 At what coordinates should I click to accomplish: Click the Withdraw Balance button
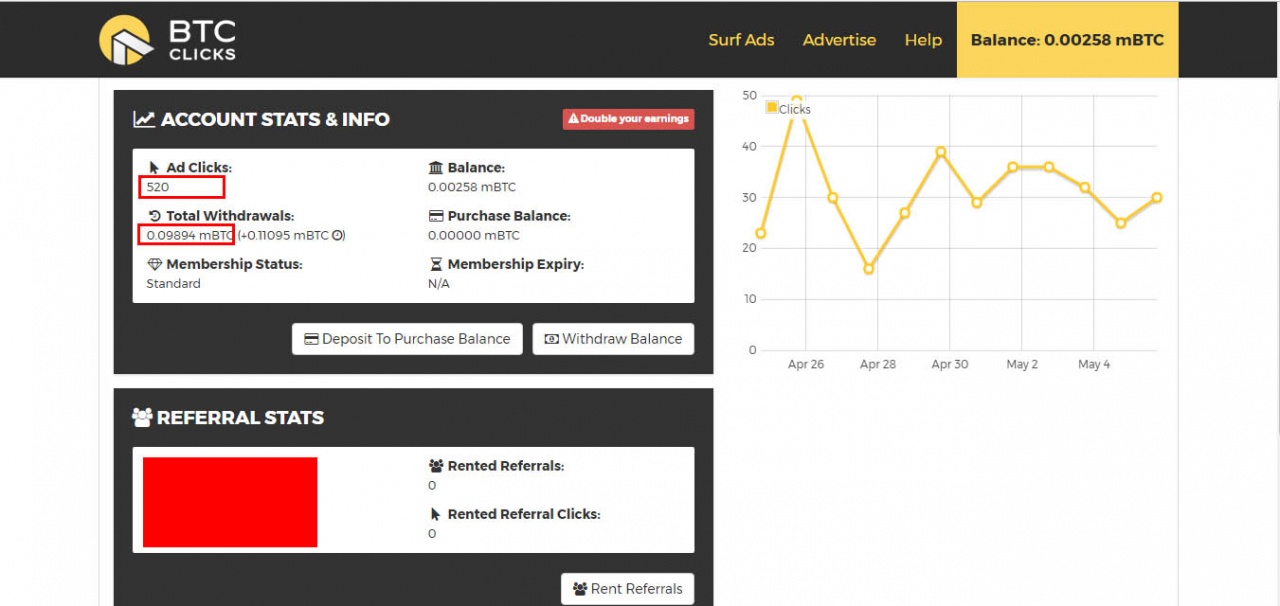pos(613,339)
